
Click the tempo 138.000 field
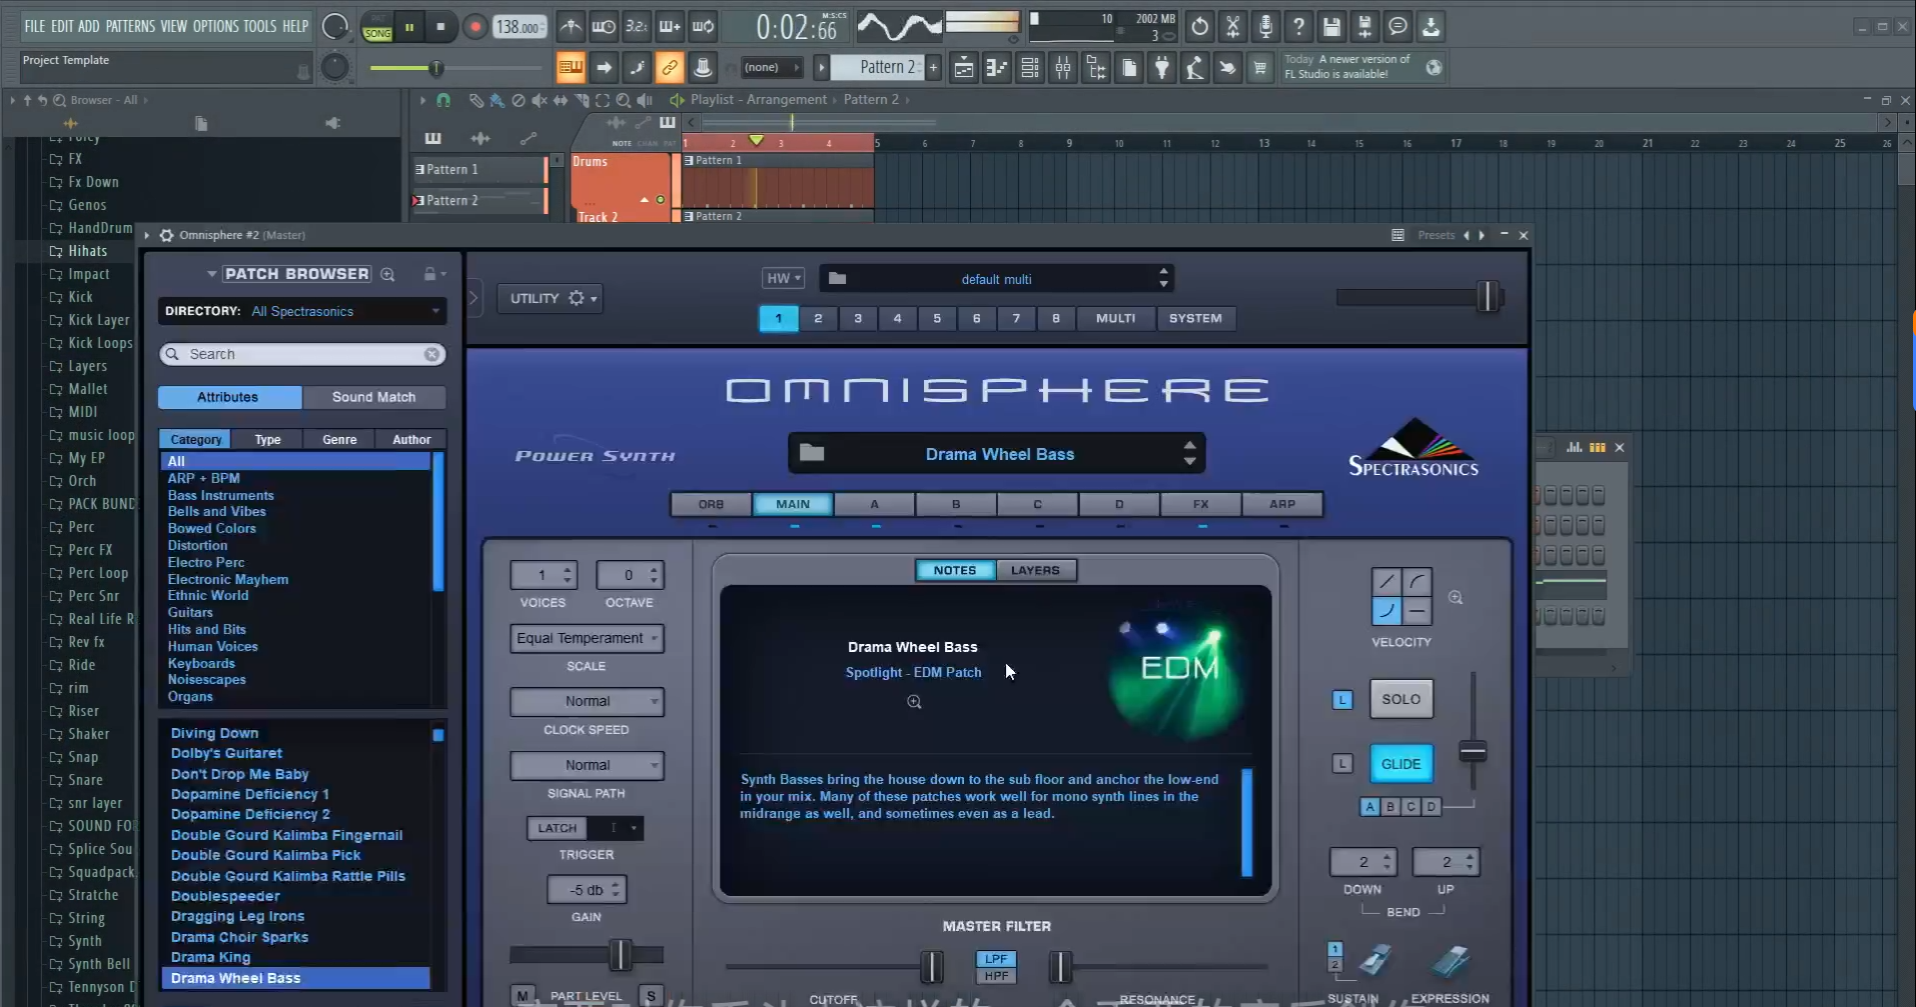(518, 27)
